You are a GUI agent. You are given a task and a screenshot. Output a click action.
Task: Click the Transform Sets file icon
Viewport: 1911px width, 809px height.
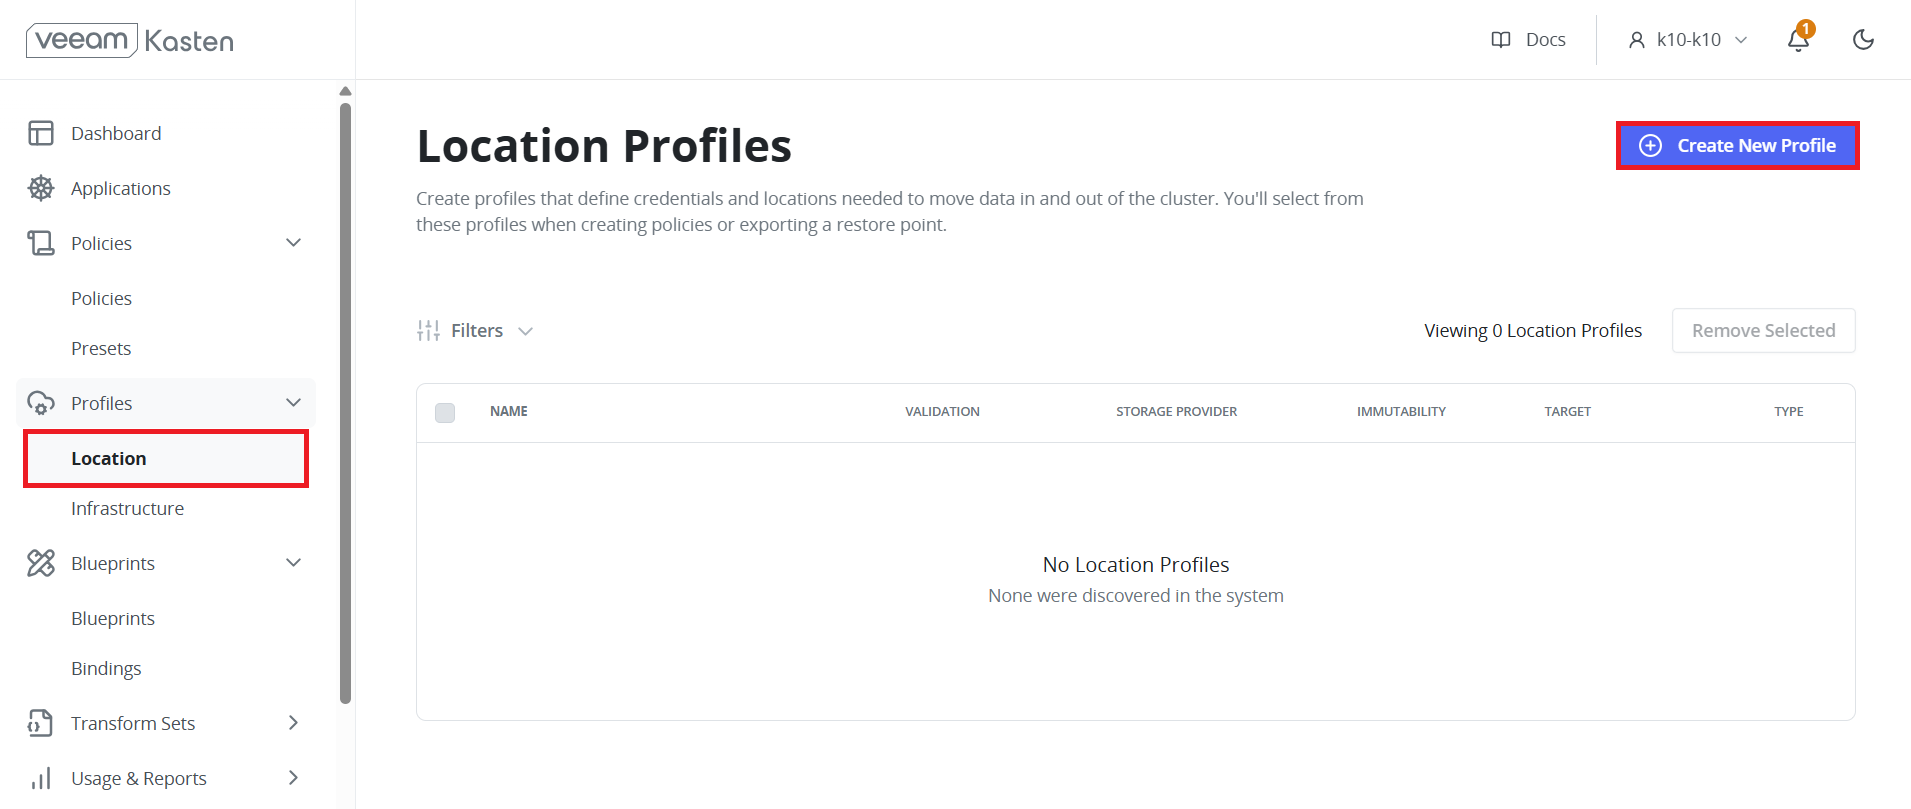tap(41, 723)
